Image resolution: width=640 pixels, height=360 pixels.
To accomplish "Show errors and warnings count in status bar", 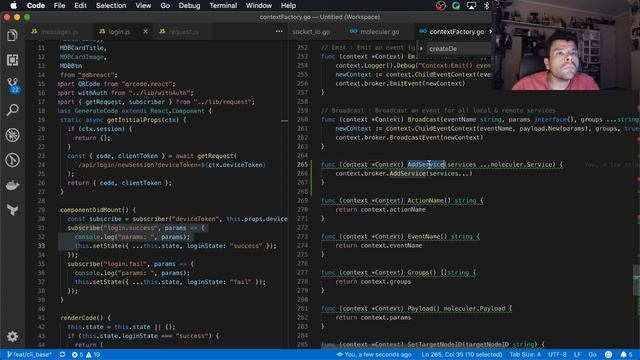I will point(86,355).
